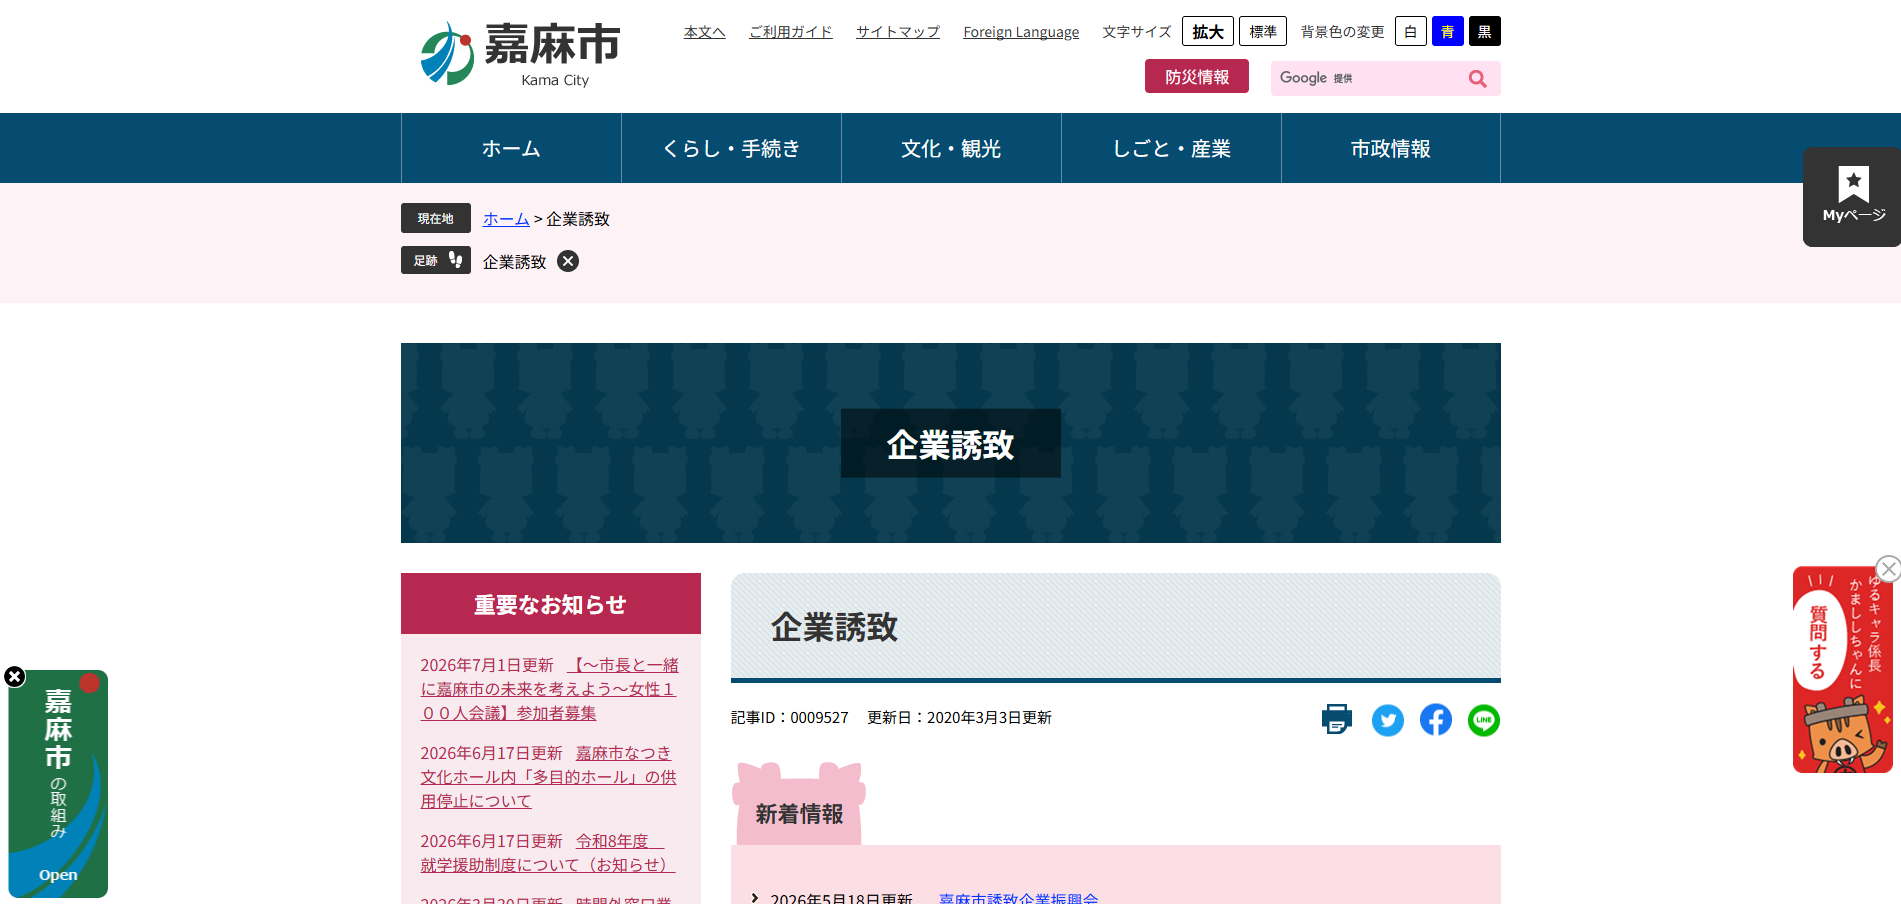Open しごと・産業 menu
Viewport: 1901px width, 904px height.
(x=1171, y=148)
